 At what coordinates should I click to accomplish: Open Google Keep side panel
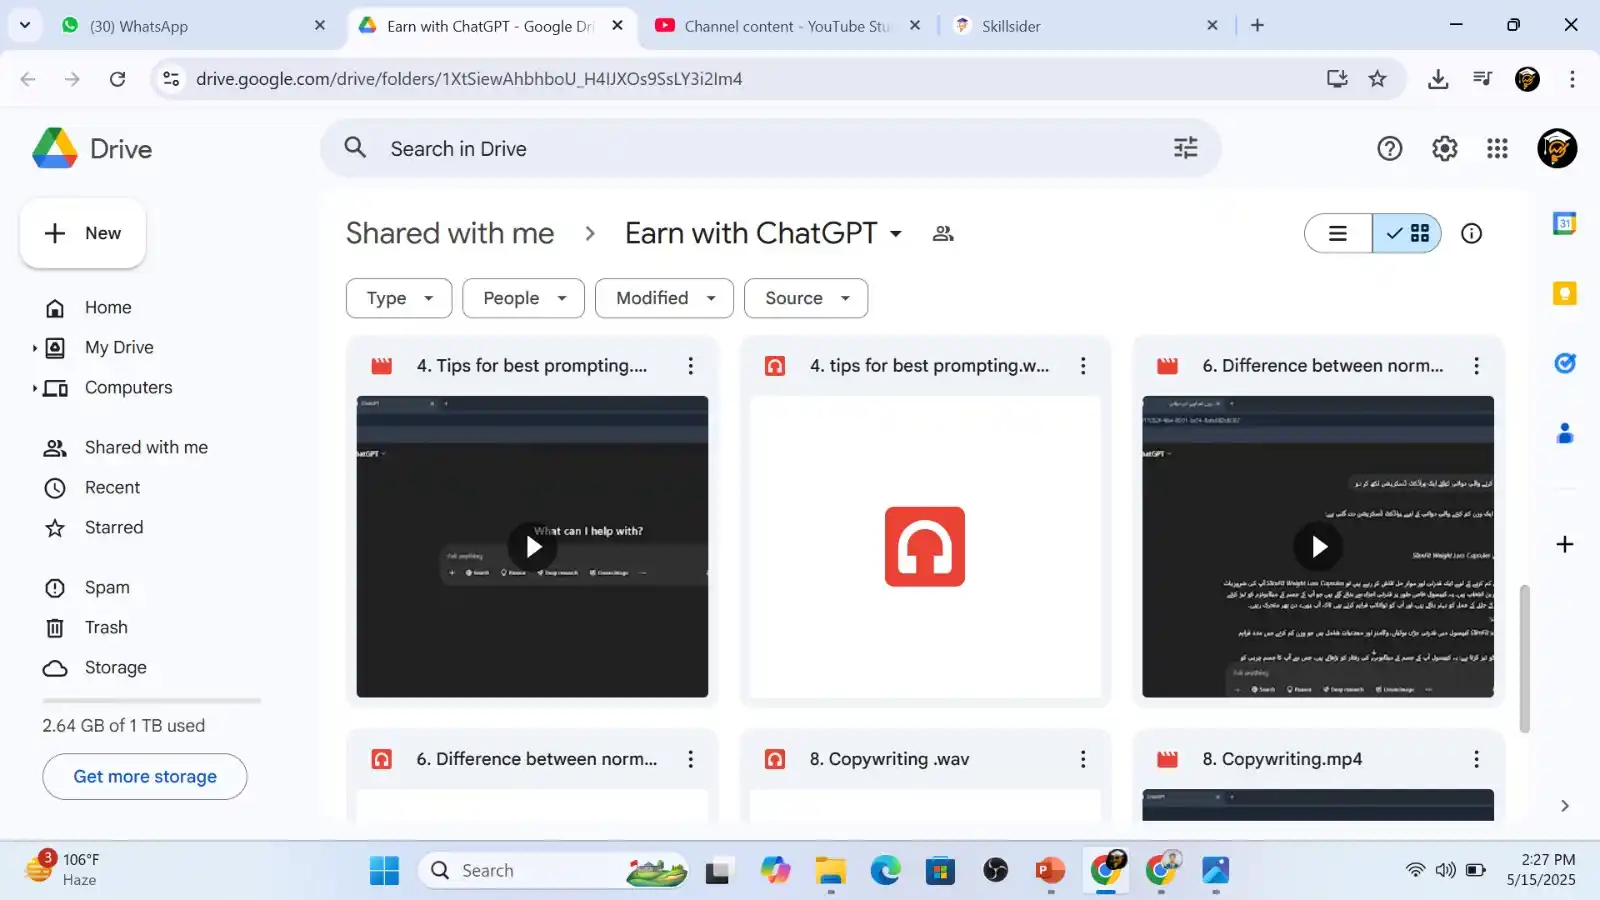point(1564,293)
